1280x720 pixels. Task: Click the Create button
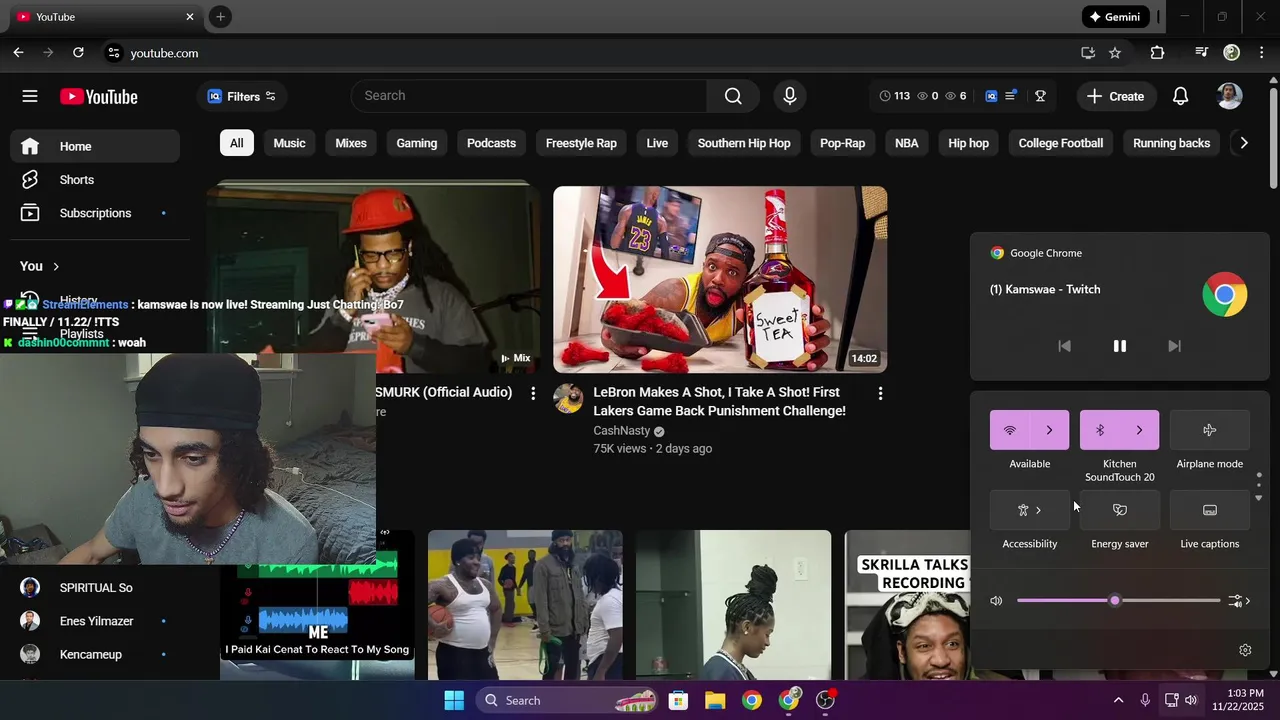tap(1115, 96)
